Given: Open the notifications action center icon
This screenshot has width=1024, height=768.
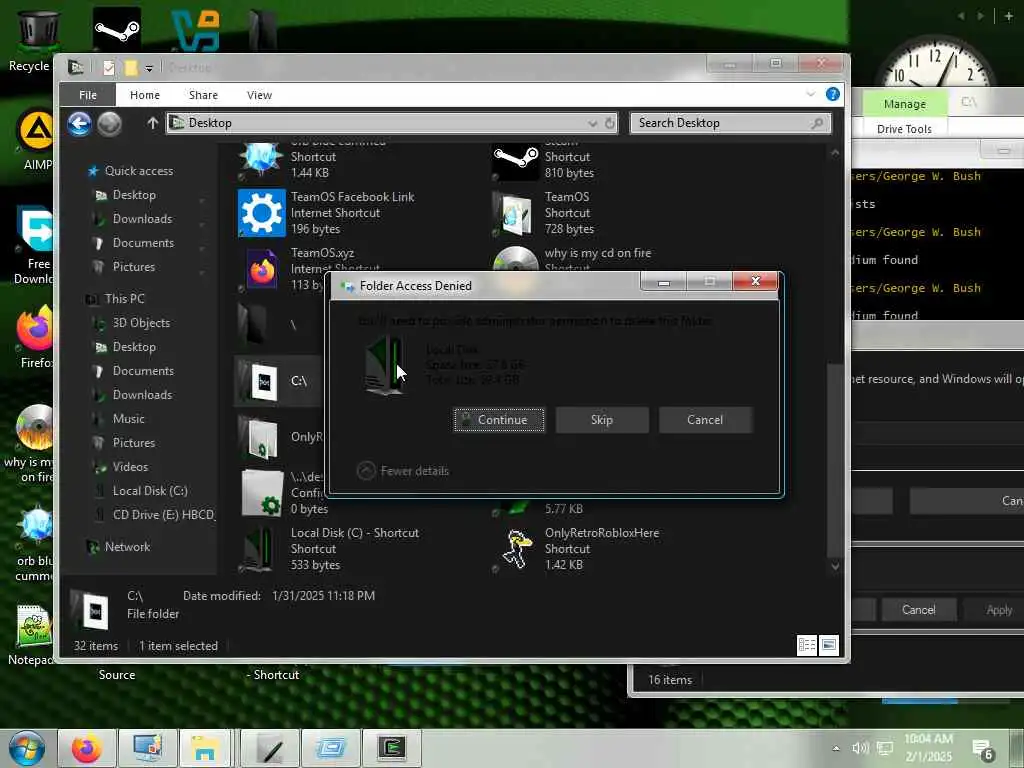Looking at the screenshot, I should click(983, 750).
